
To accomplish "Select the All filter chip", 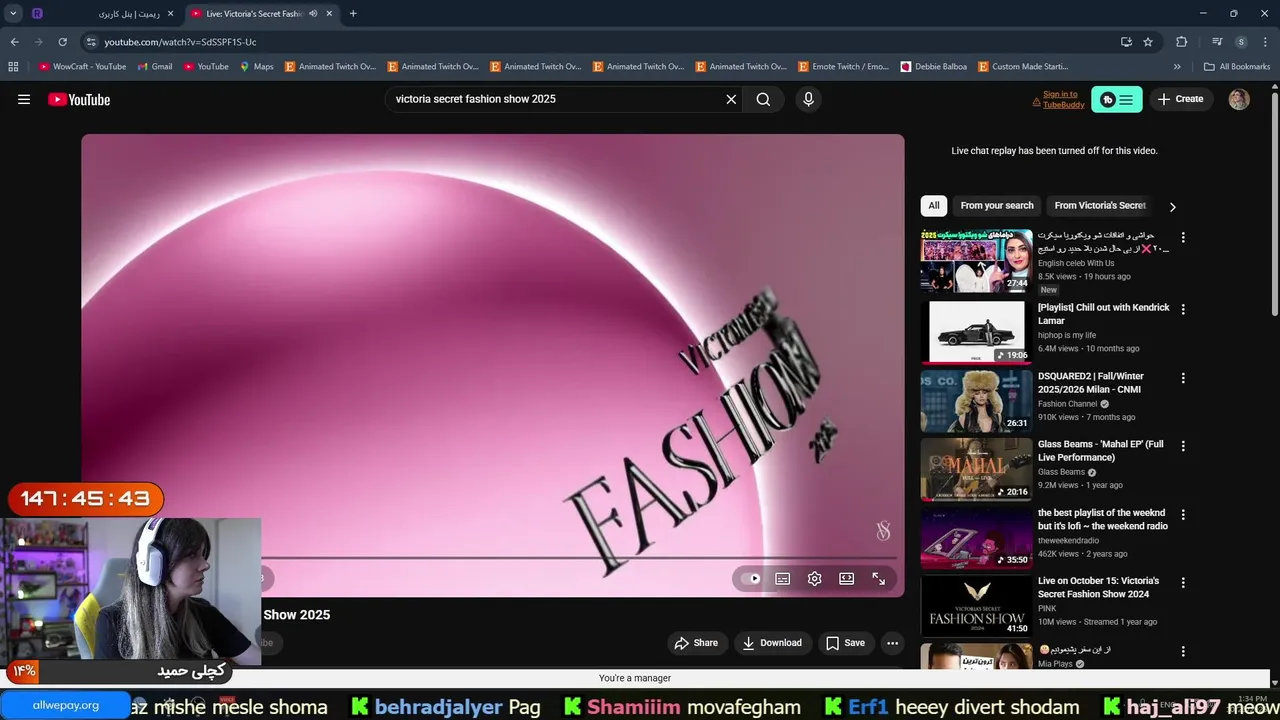I will point(934,206).
